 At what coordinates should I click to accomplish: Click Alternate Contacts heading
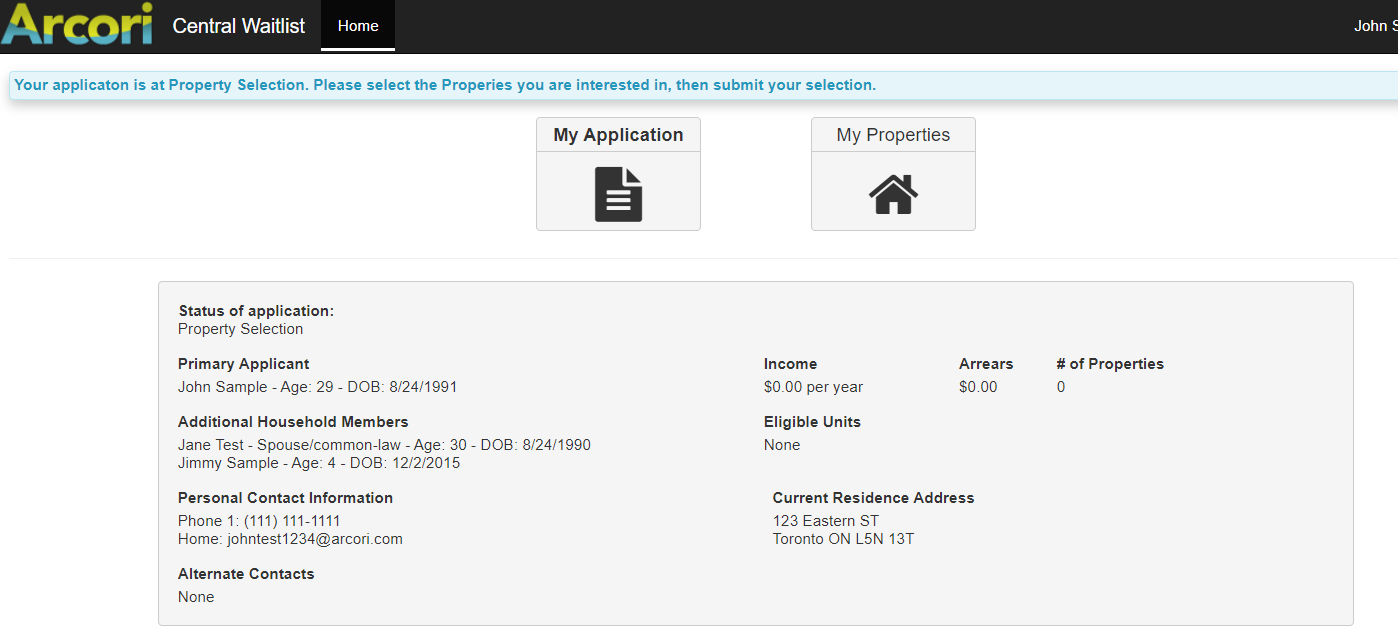[246, 574]
